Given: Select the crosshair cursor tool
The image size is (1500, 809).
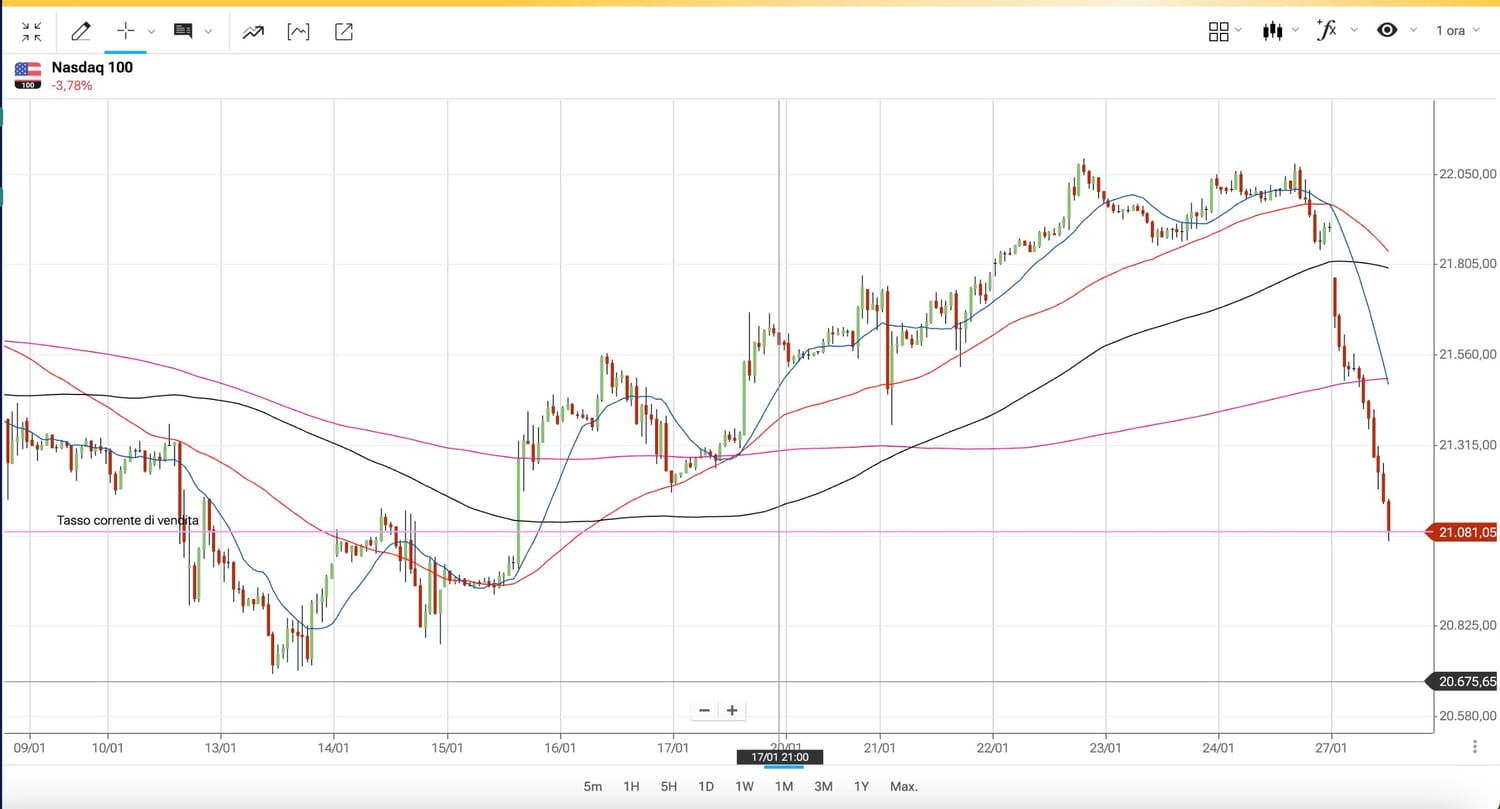Looking at the screenshot, I should coord(126,31).
